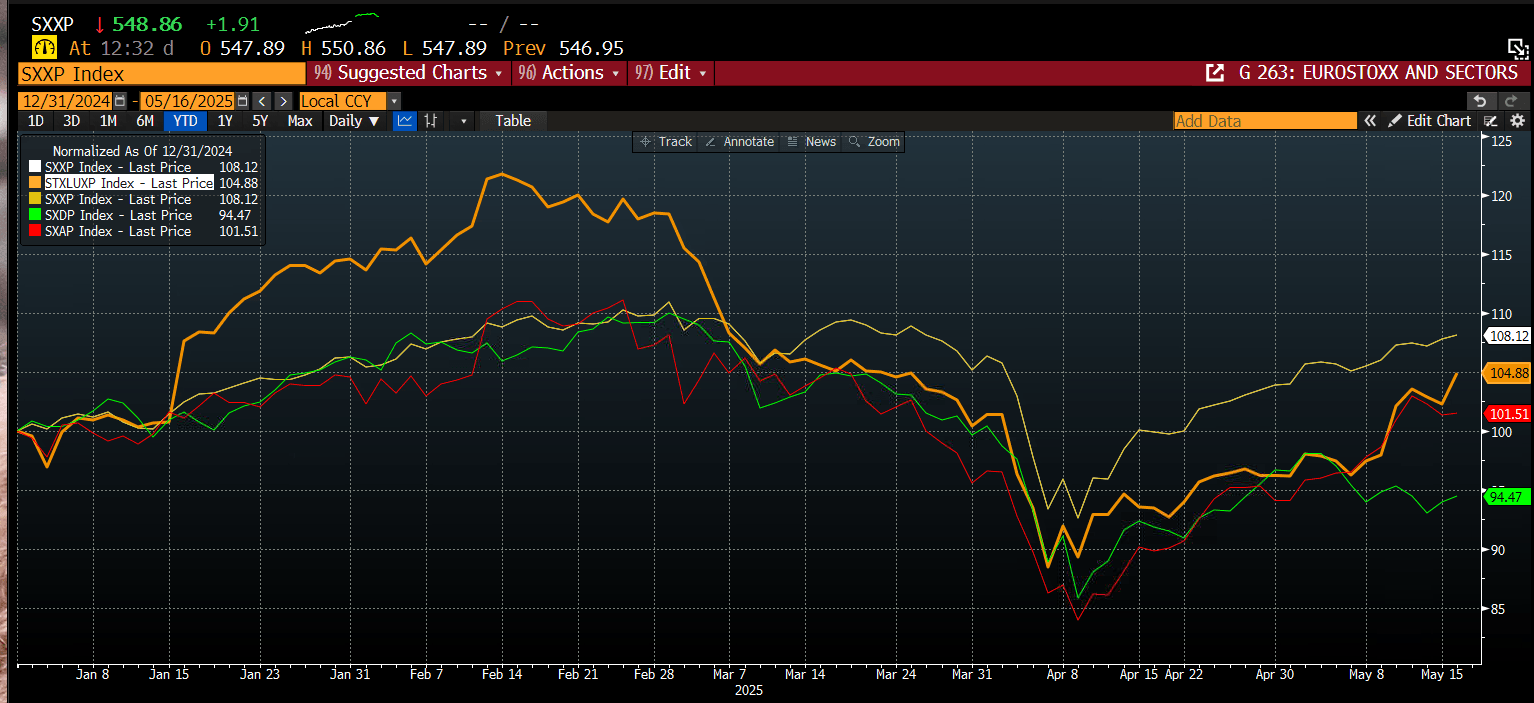The image size is (1534, 703).
Task: Click the pop-out icon beside G 263
Action: click(x=1215, y=73)
